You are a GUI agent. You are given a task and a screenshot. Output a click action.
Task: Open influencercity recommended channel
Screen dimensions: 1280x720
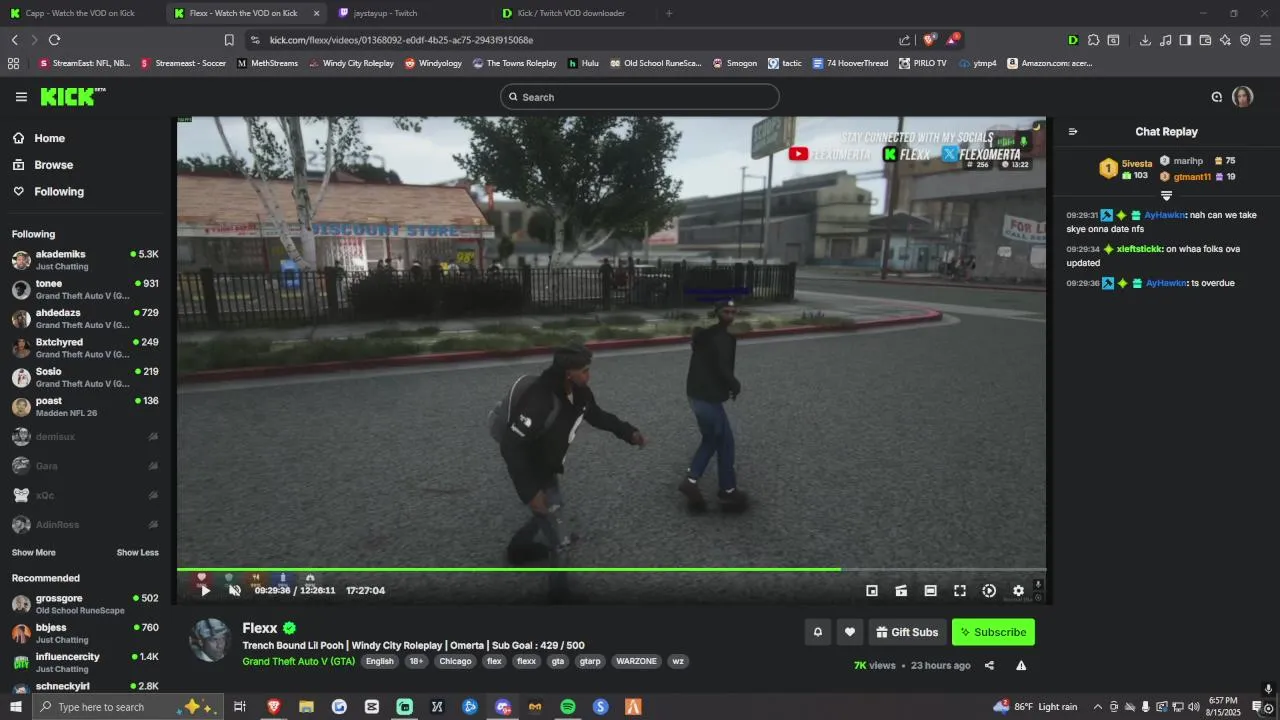(x=85, y=663)
